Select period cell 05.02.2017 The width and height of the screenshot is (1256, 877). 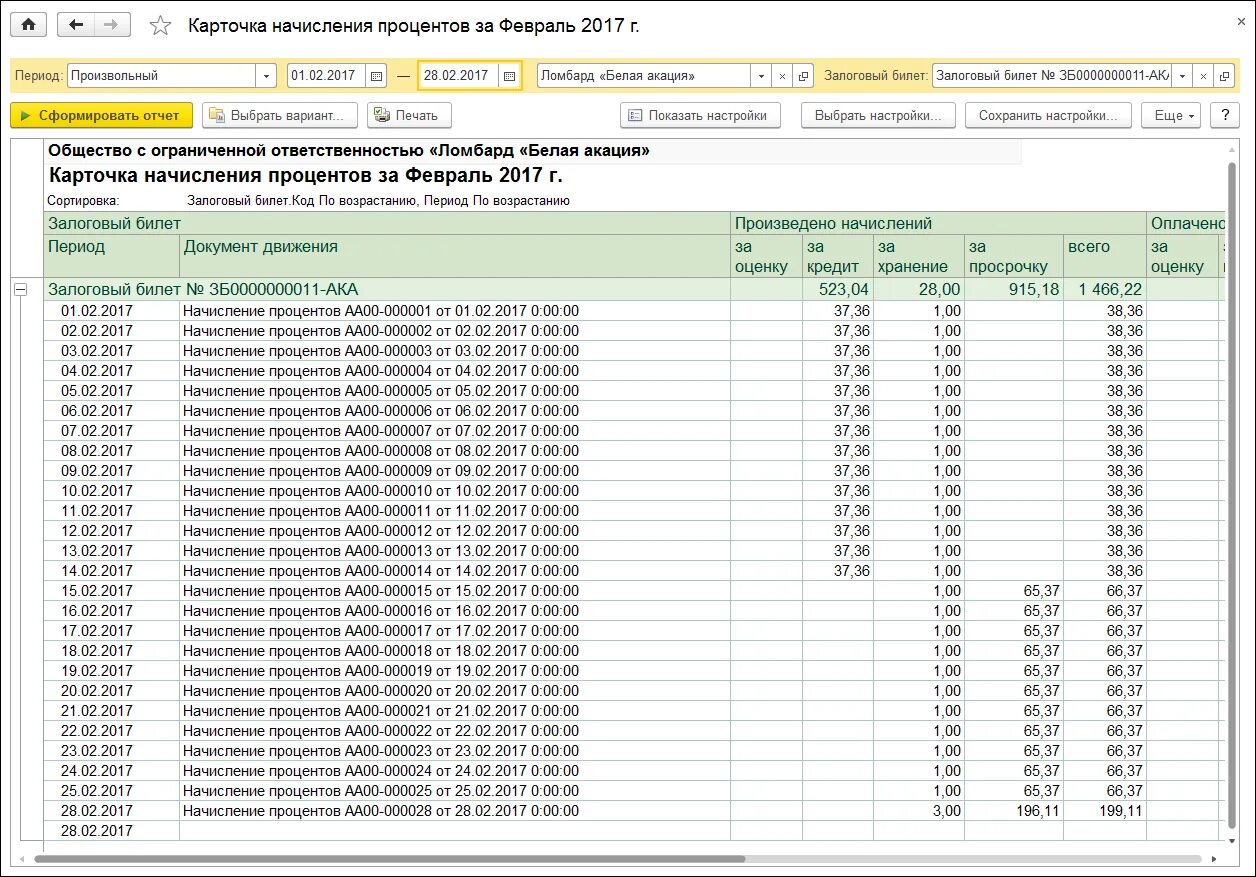(x=112, y=391)
